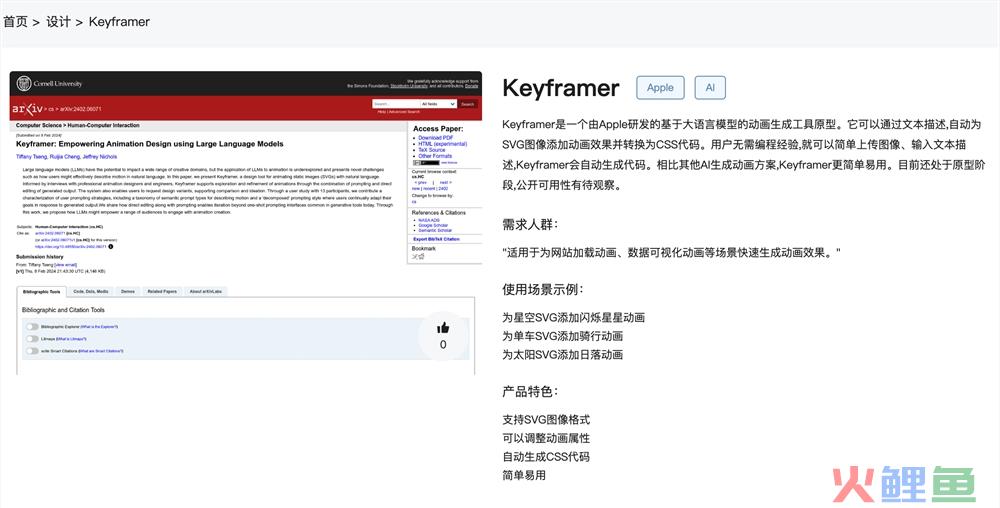The image size is (1000, 508).
Task: Click the arXiv search input field
Action: pyautogui.click(x=395, y=104)
